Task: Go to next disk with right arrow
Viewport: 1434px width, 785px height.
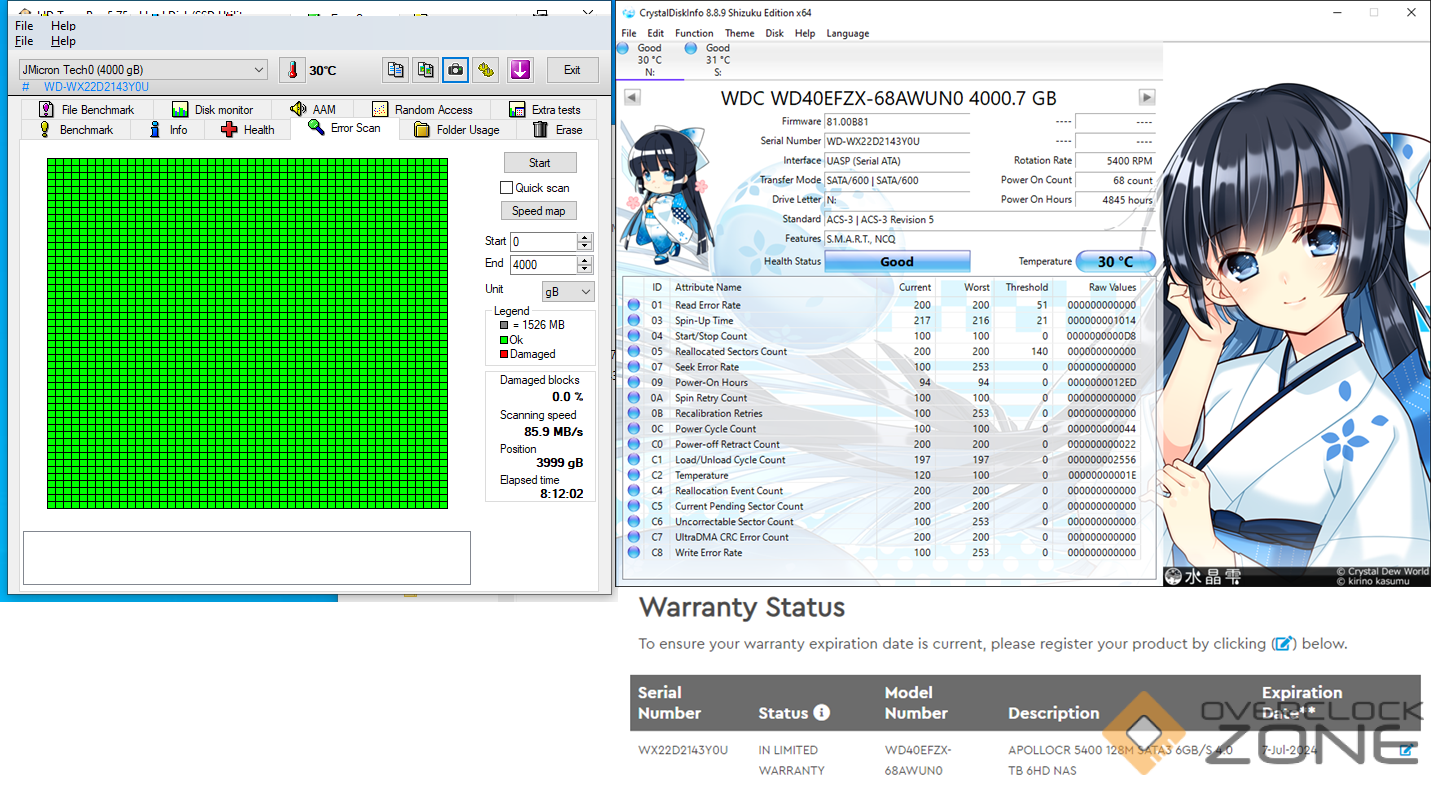Action: coord(1147,98)
